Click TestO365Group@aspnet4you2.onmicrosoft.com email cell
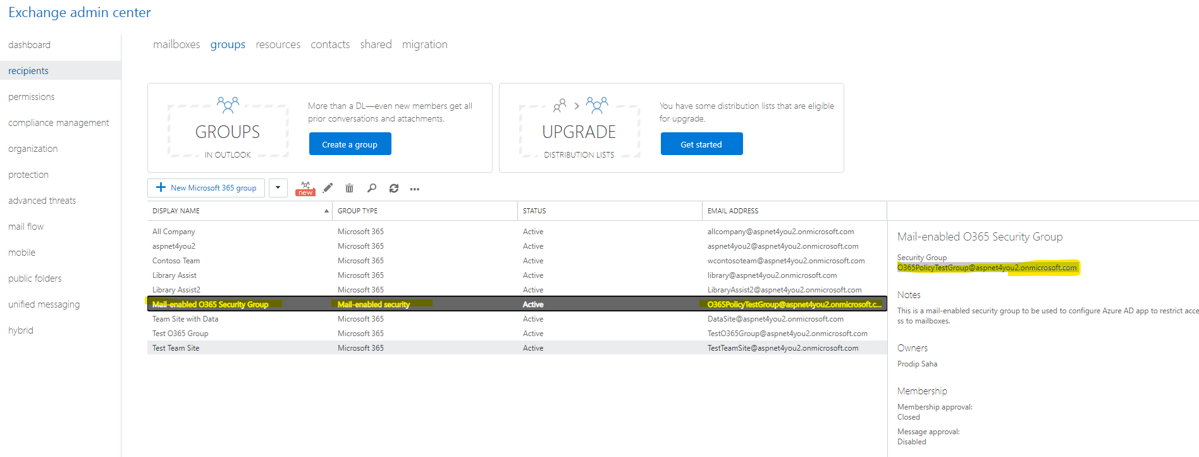 coord(788,333)
